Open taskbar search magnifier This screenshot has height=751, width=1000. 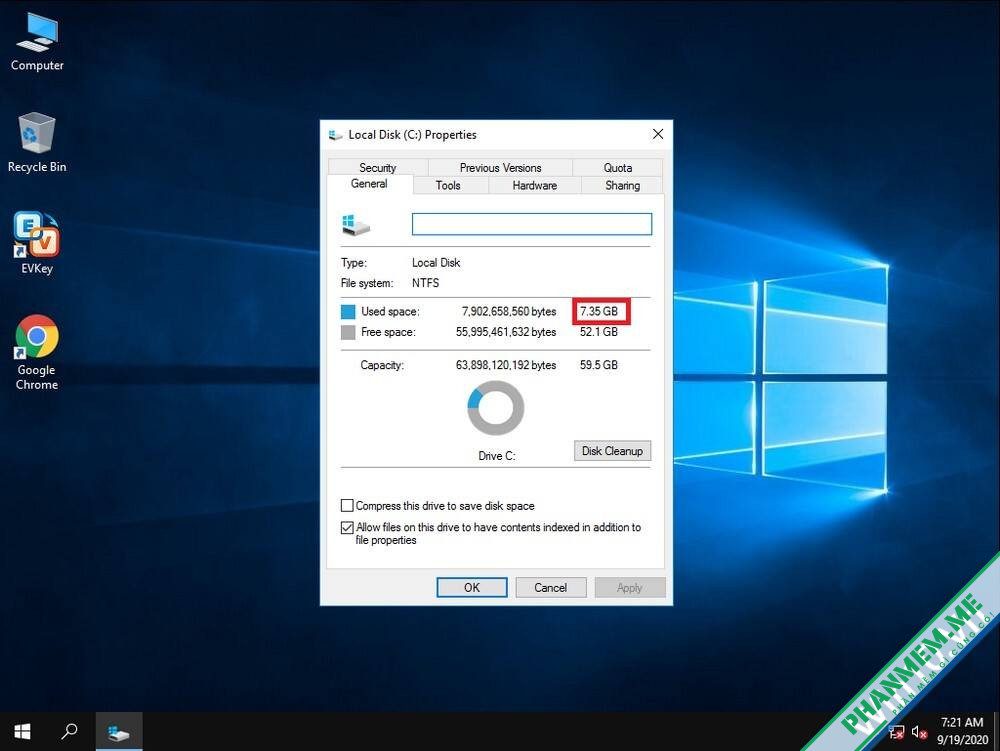coord(70,731)
